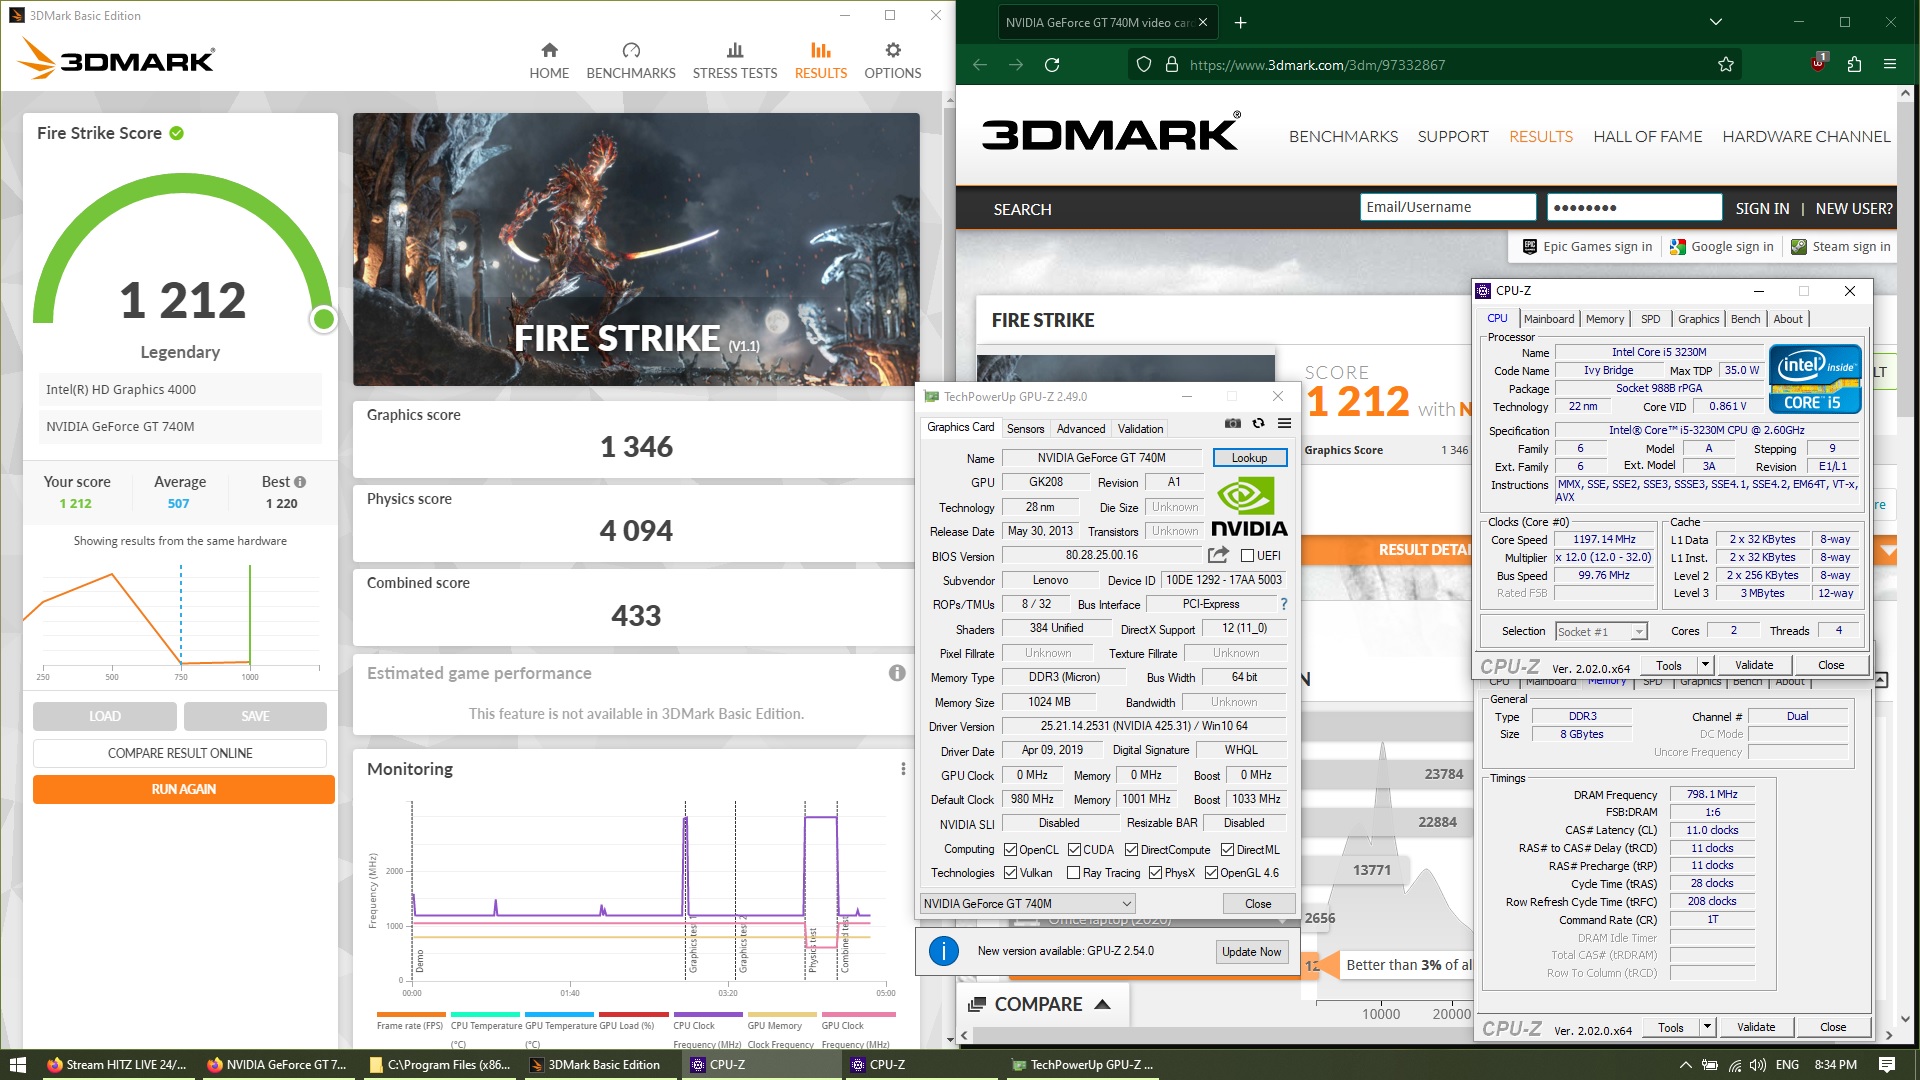Open Tools dropdown arrow in rear CPU-Z window
Screen dimensions: 1920x1080
point(1707,1027)
